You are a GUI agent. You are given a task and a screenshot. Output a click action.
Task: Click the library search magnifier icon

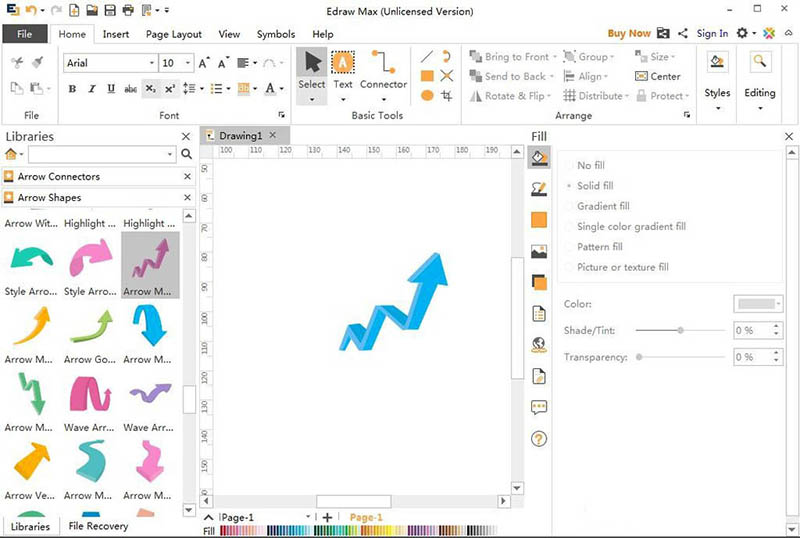(x=186, y=154)
